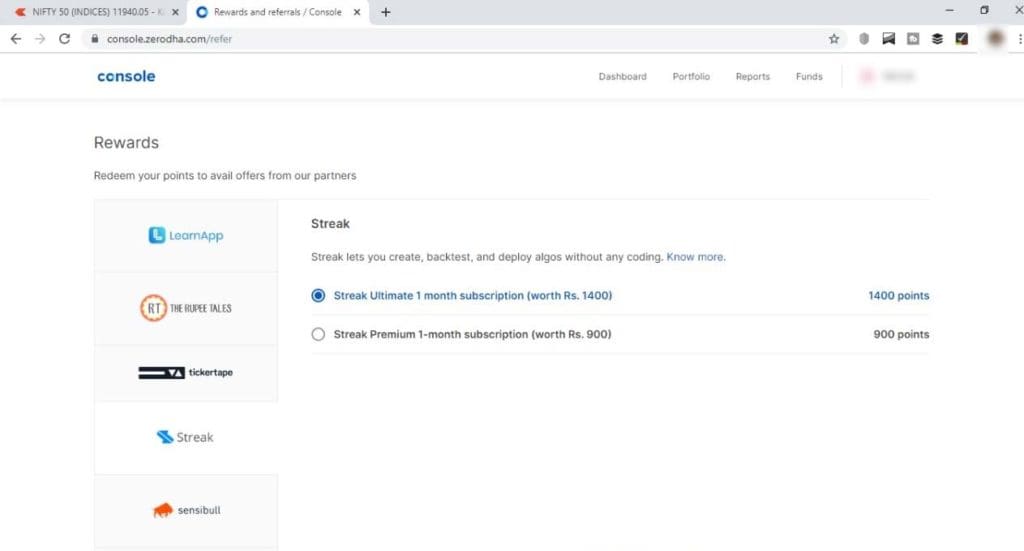This screenshot has height=551, width=1024.
Task: Select the Streak partner
Action: tap(185, 437)
